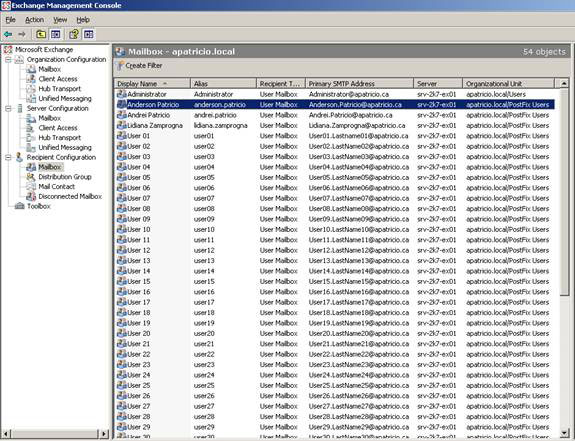575x441 pixels.
Task: Select Client Access under Organization Configuration
Action: coord(58,79)
